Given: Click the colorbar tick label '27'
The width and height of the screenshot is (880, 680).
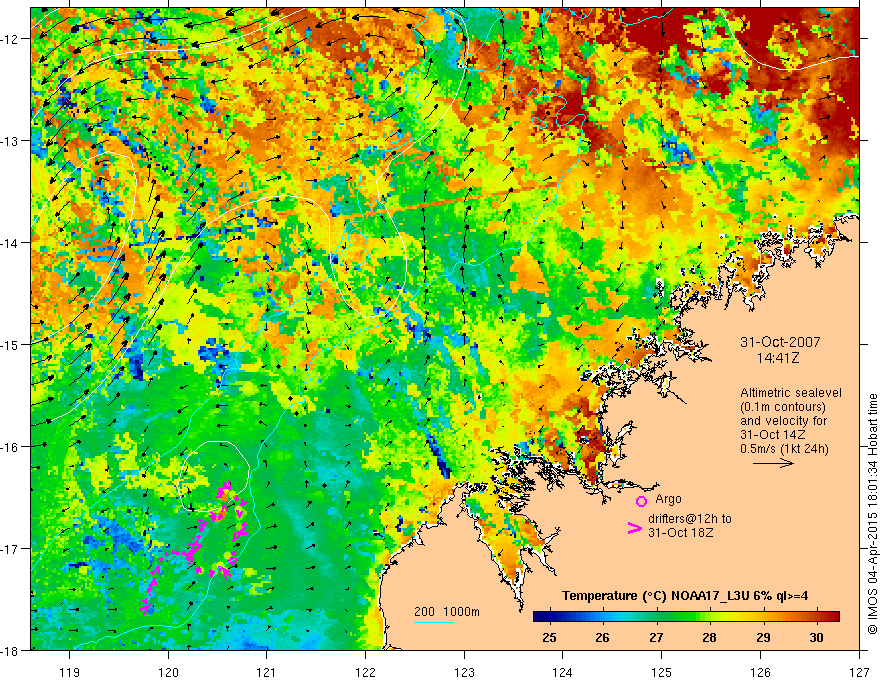Looking at the screenshot, I should click(656, 638).
